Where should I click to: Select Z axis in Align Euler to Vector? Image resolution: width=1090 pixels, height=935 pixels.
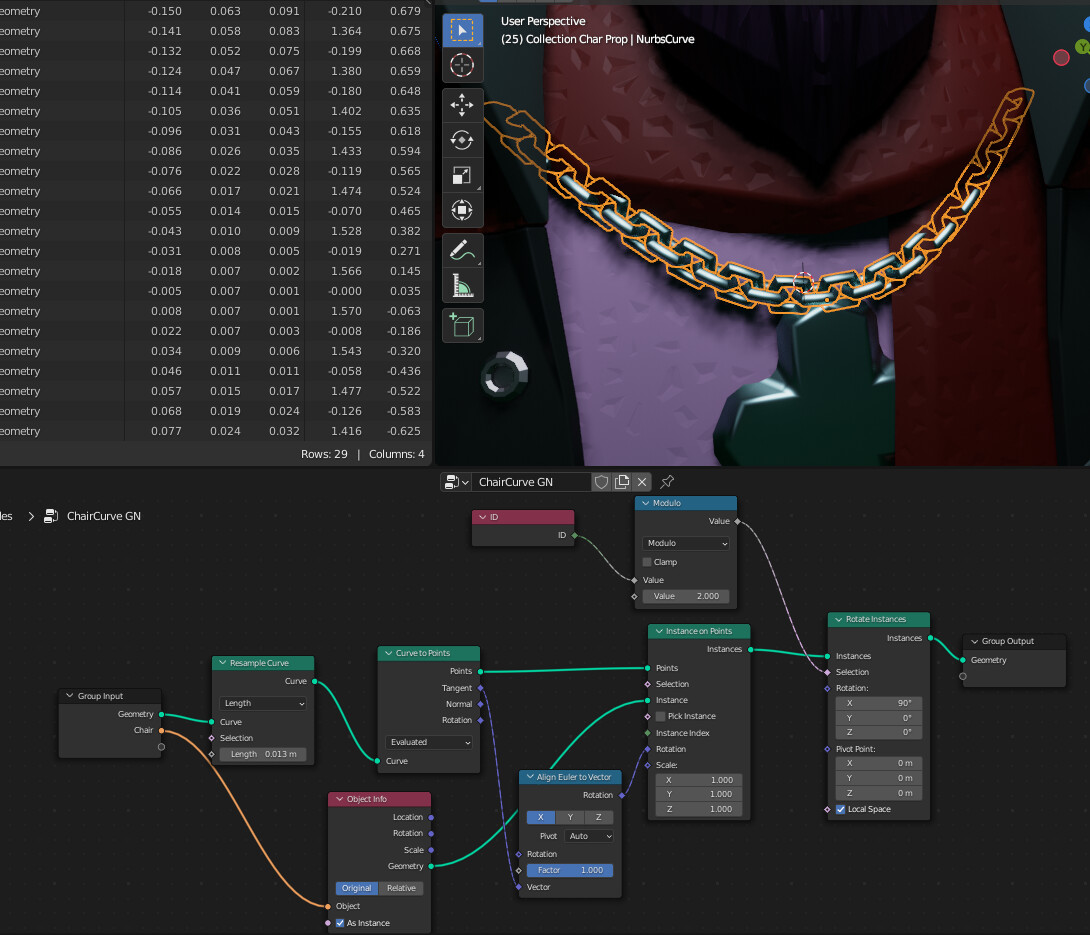599,817
